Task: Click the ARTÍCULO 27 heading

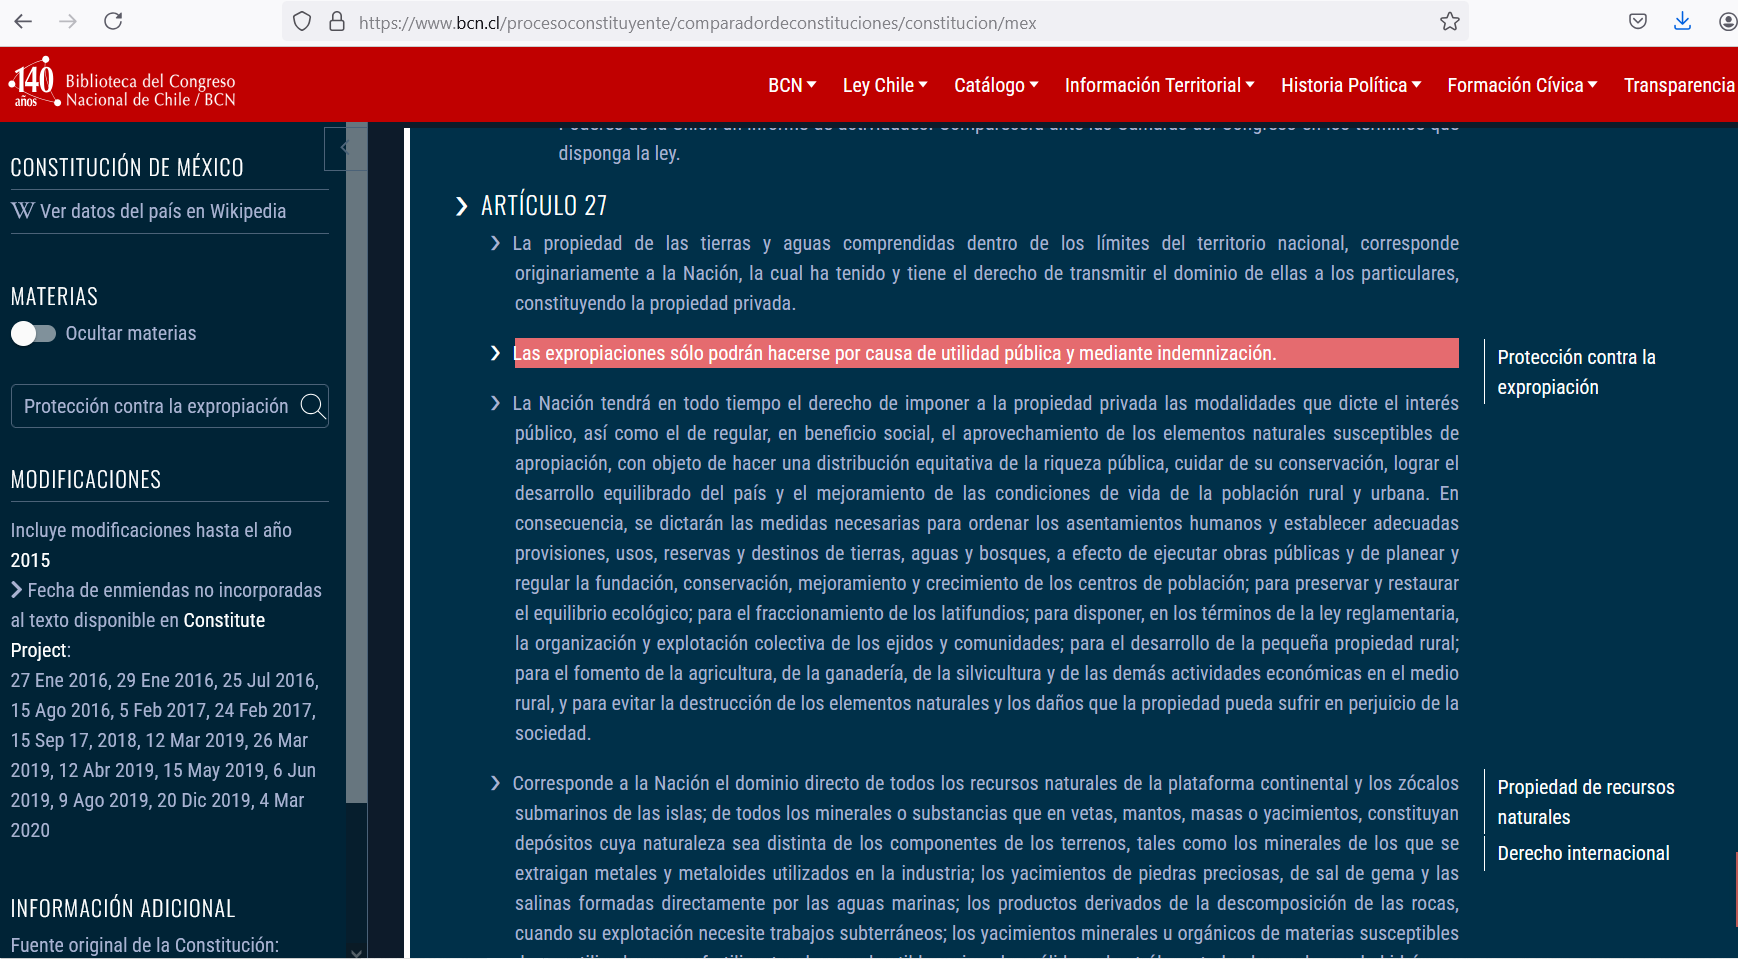Action: 544,205
